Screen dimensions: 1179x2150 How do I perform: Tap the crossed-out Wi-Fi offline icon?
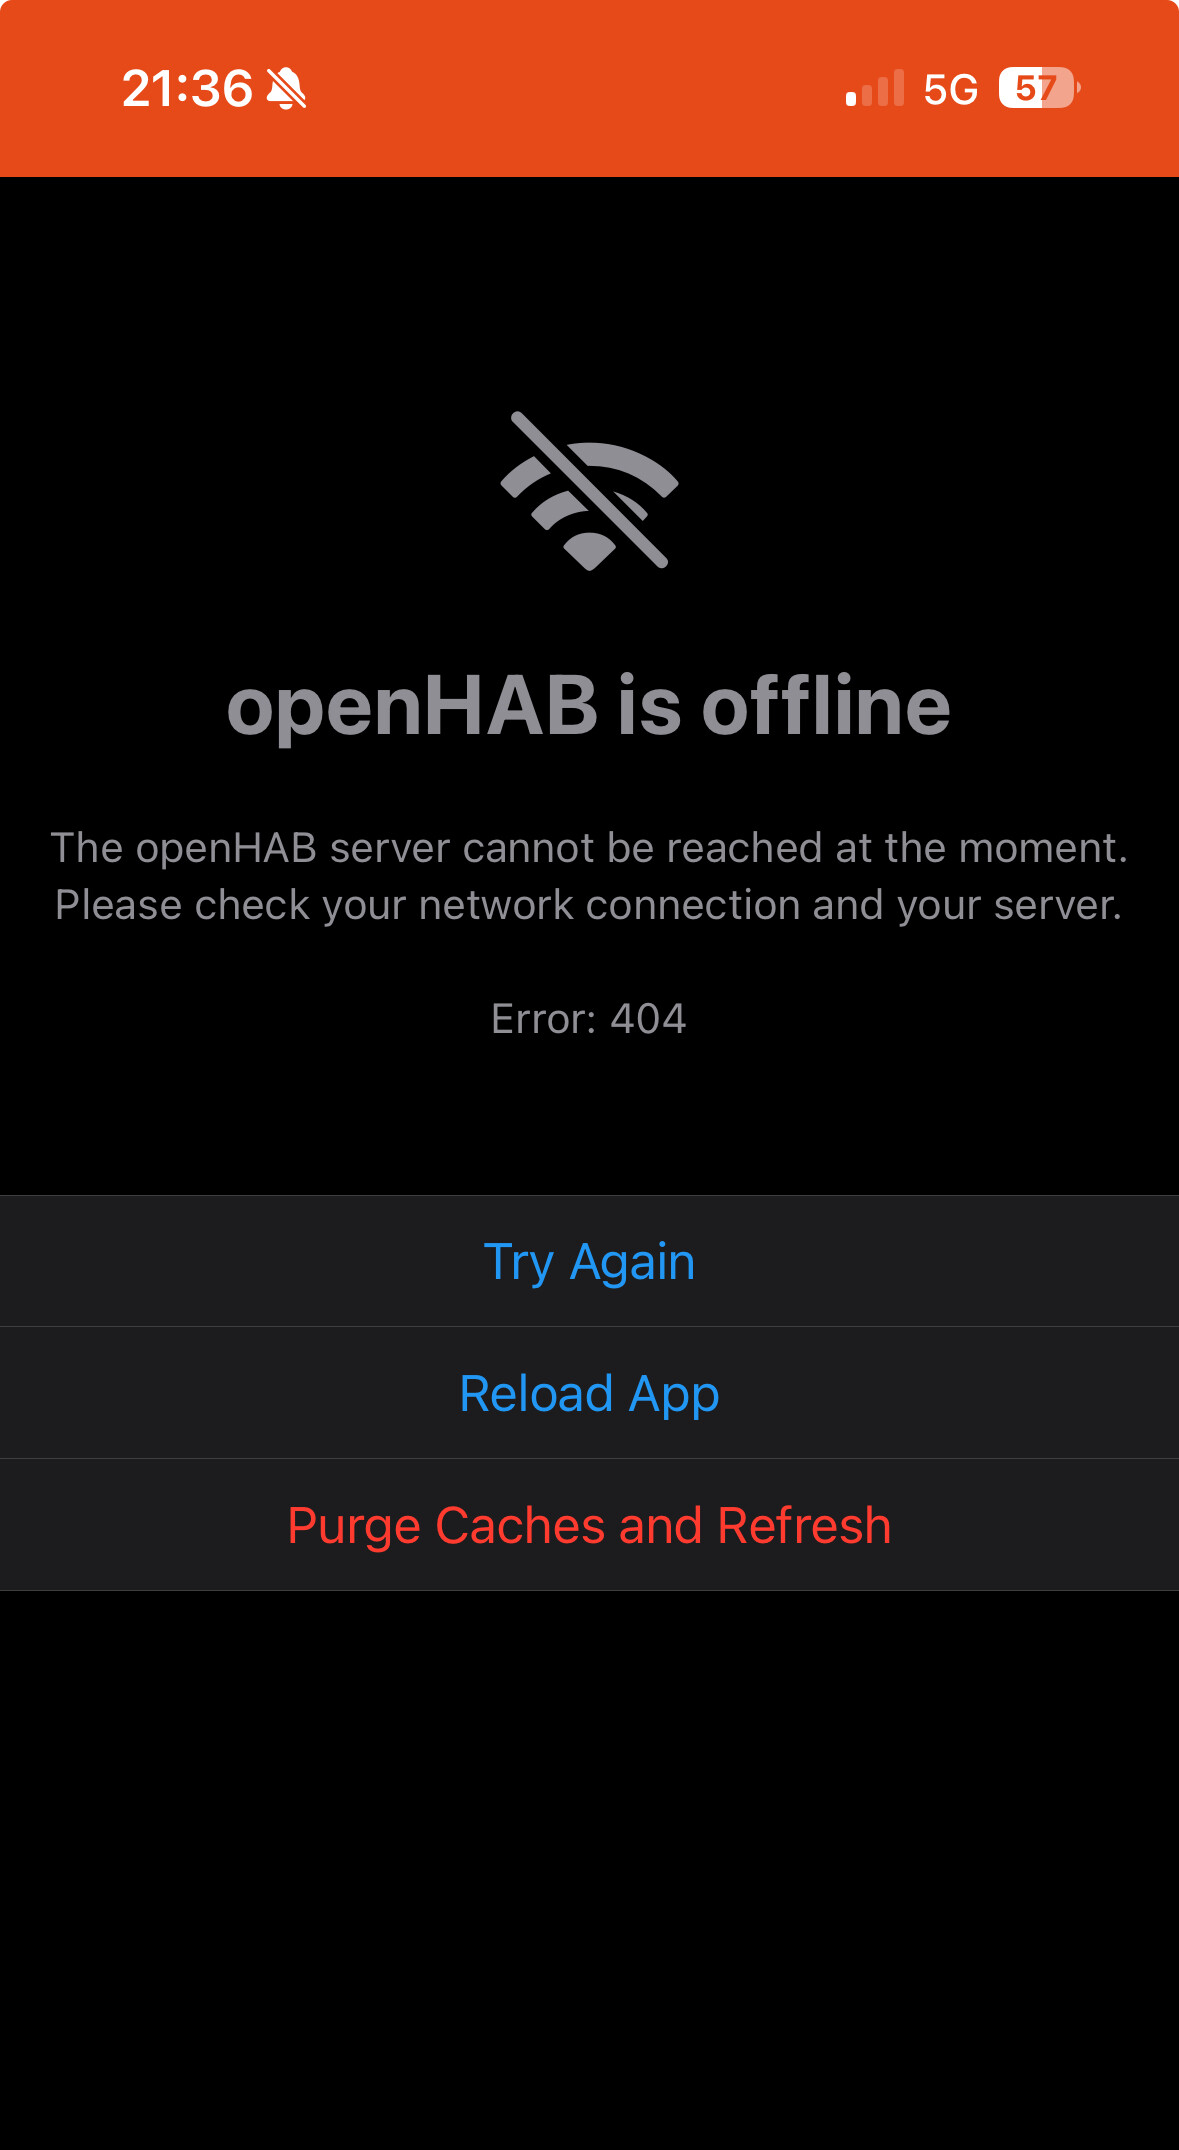click(x=589, y=490)
